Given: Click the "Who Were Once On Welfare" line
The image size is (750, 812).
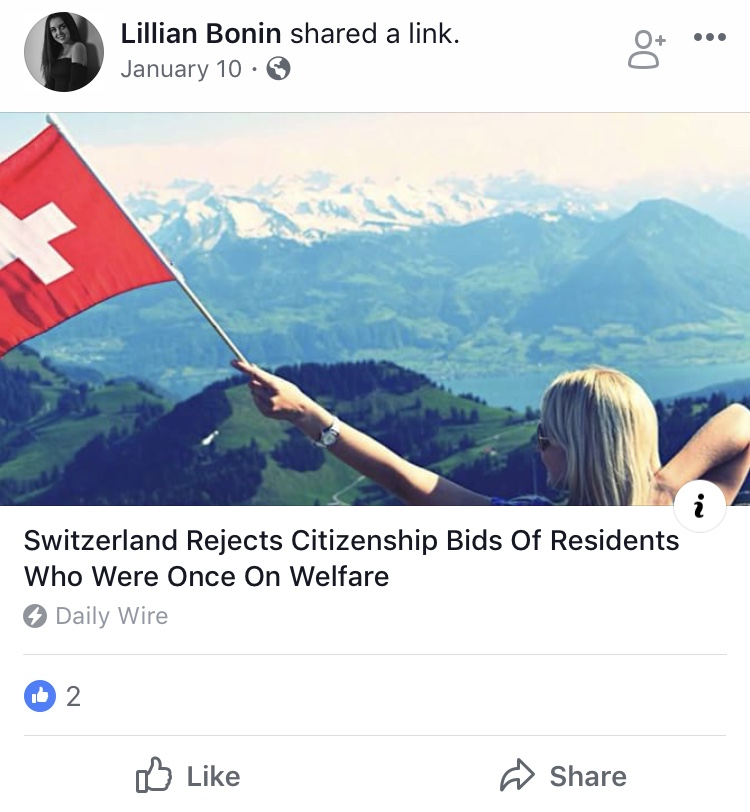Looking at the screenshot, I should click(x=206, y=576).
